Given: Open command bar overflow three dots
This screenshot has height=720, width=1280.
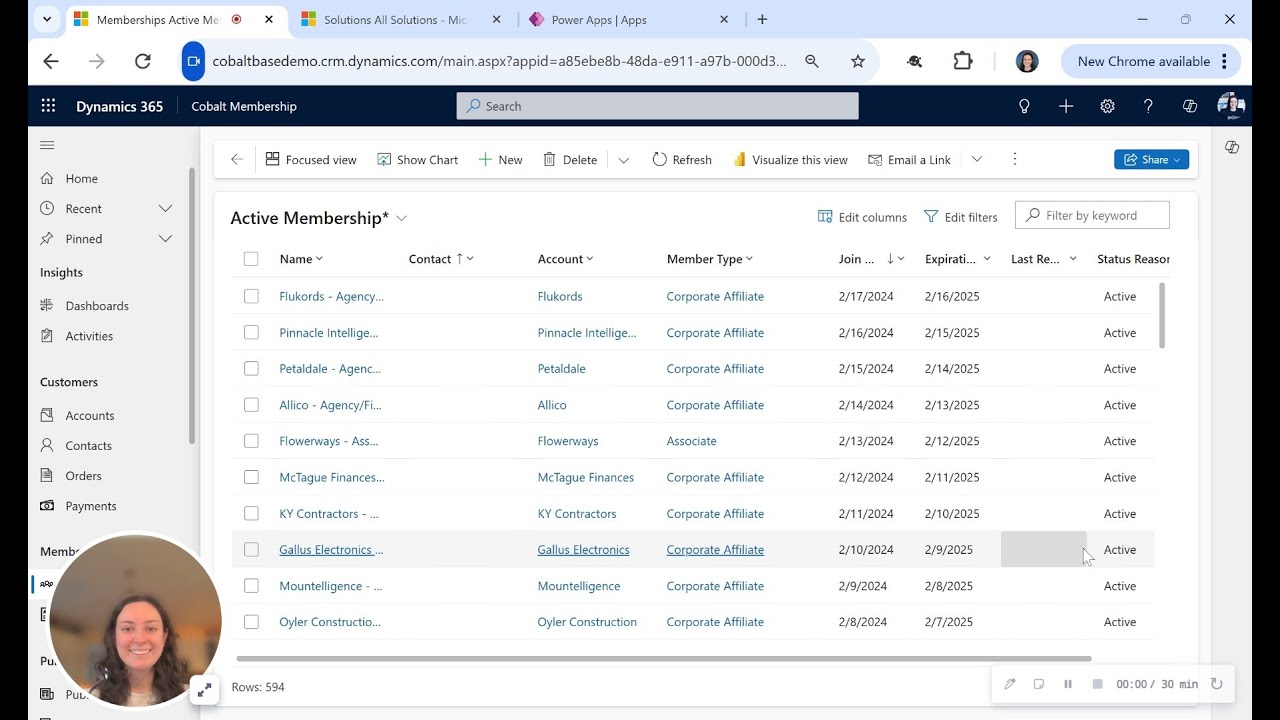Looking at the screenshot, I should point(1015,159).
